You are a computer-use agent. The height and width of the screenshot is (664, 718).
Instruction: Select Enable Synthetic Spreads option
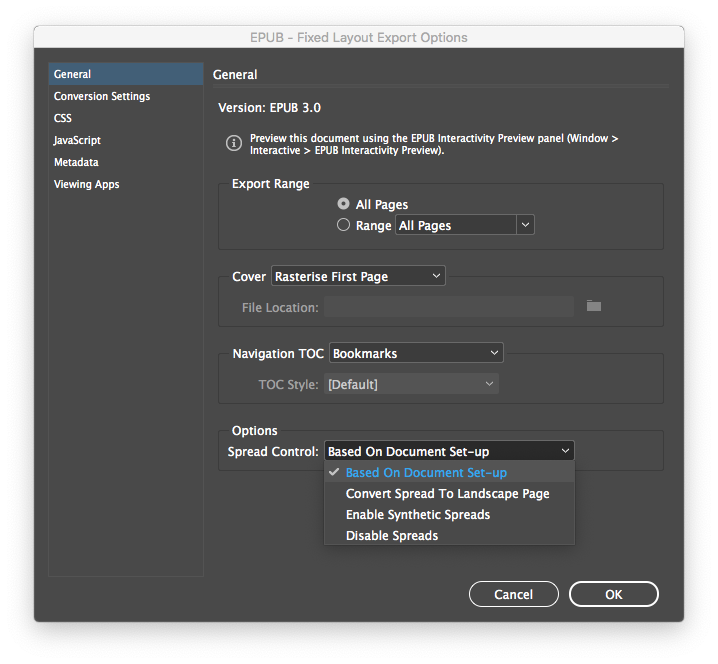[x=418, y=515]
